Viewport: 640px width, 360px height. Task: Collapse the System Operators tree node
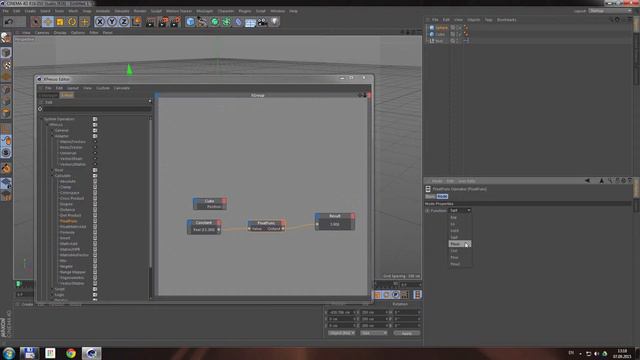click(41, 119)
